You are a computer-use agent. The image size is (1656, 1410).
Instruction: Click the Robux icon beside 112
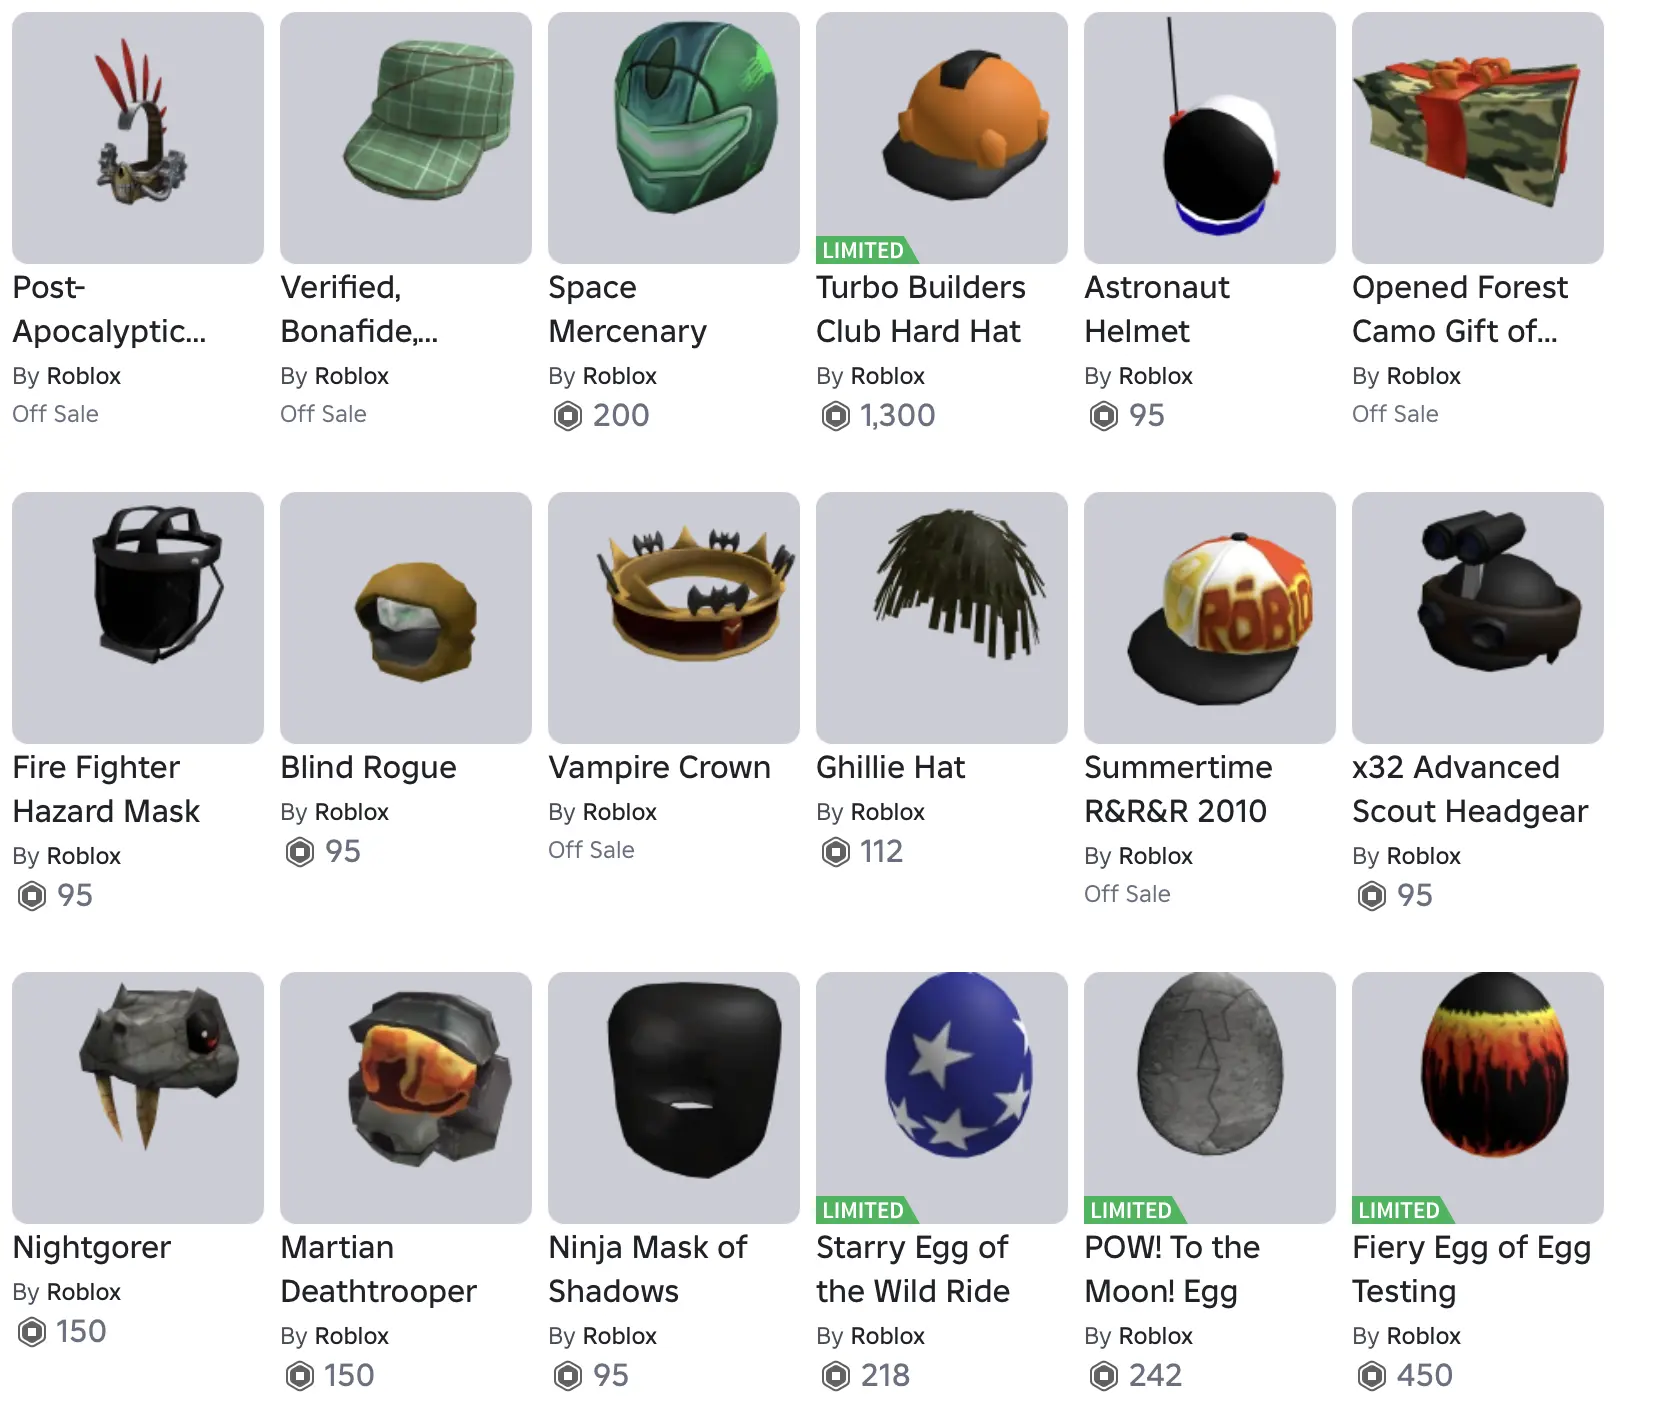click(835, 852)
